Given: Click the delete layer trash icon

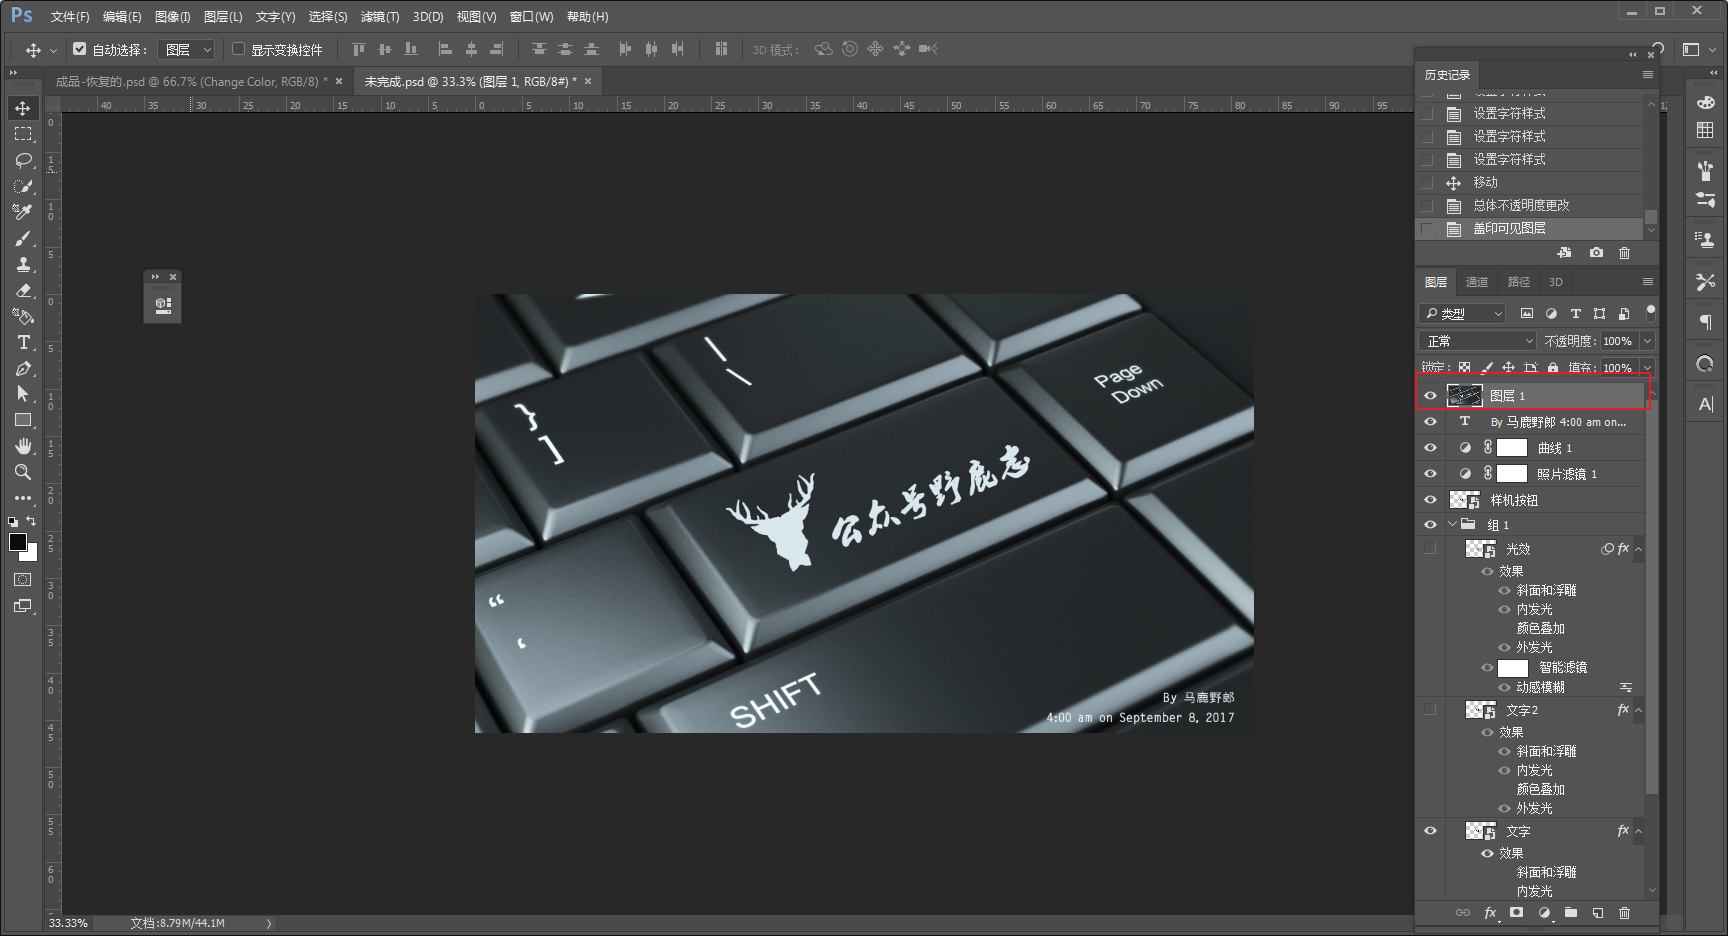Looking at the screenshot, I should coord(1624,913).
